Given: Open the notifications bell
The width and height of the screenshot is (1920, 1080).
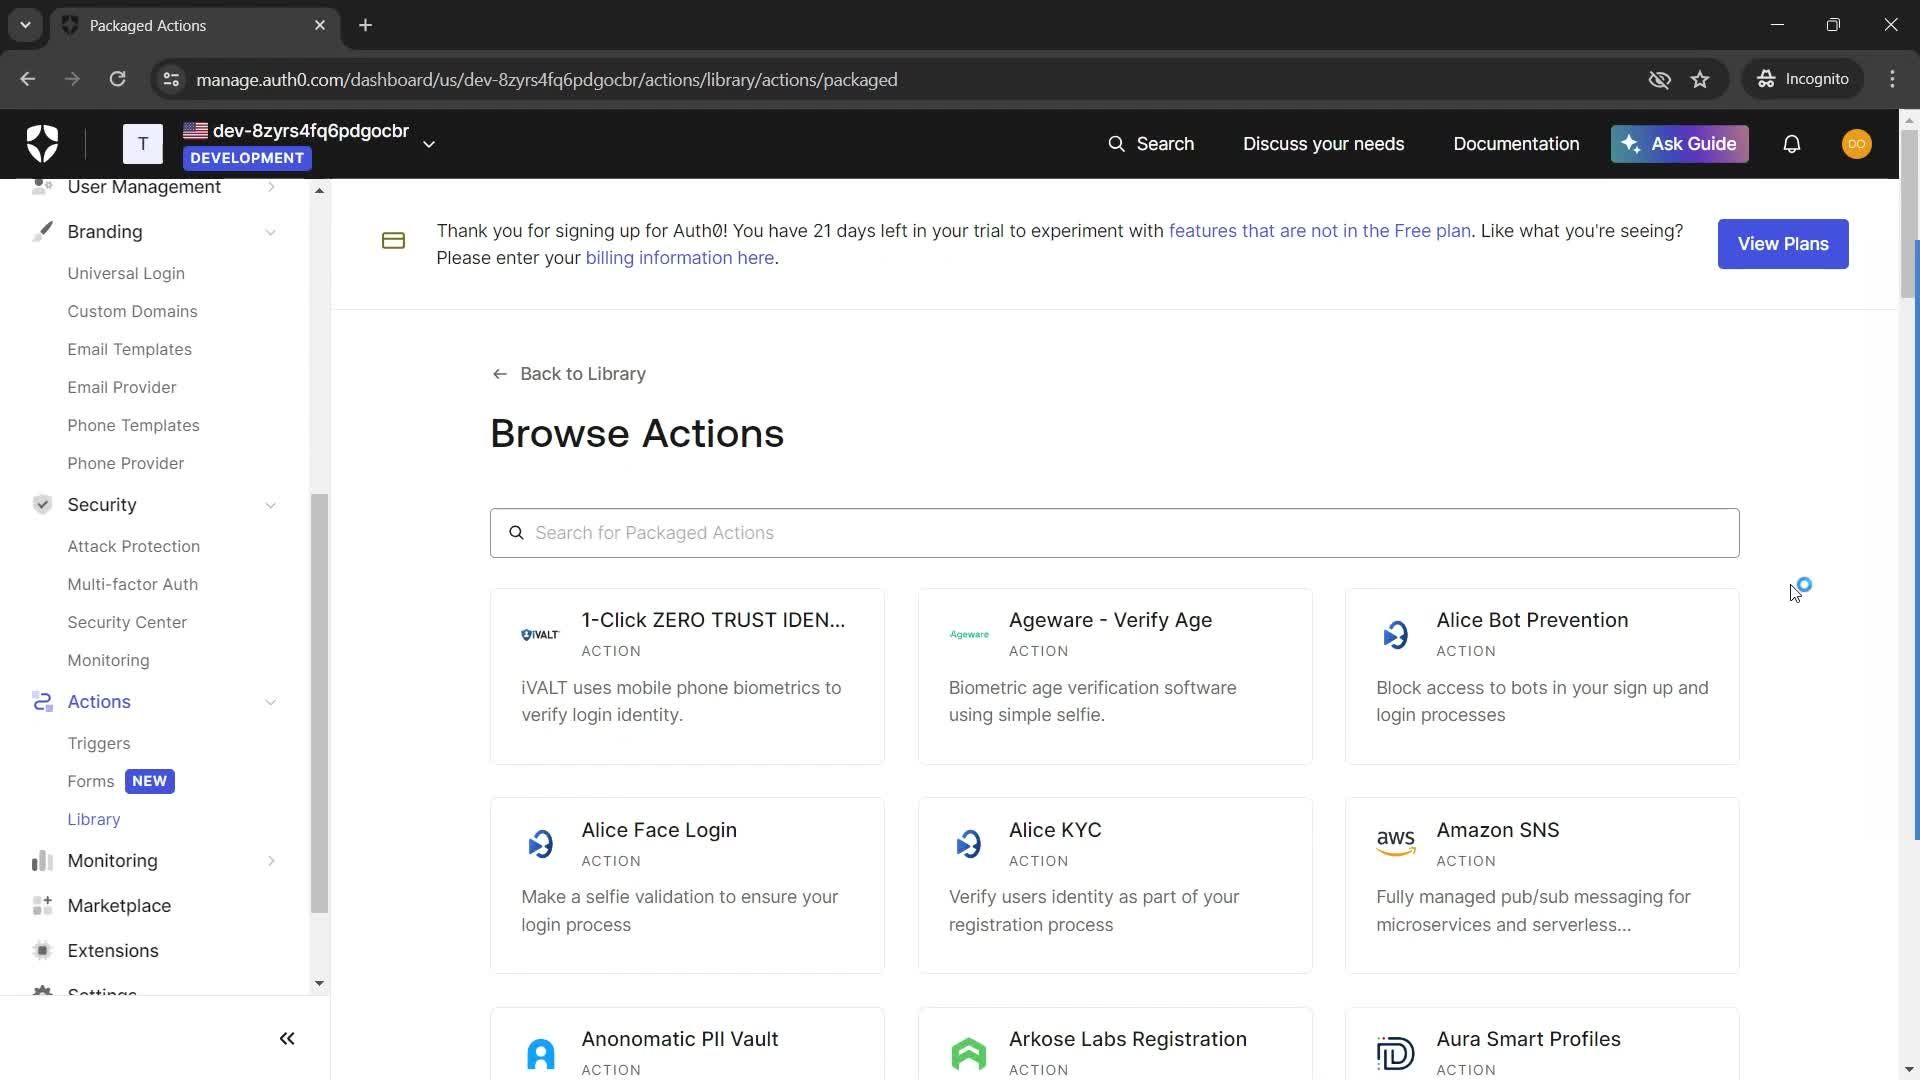Looking at the screenshot, I should 1791,144.
